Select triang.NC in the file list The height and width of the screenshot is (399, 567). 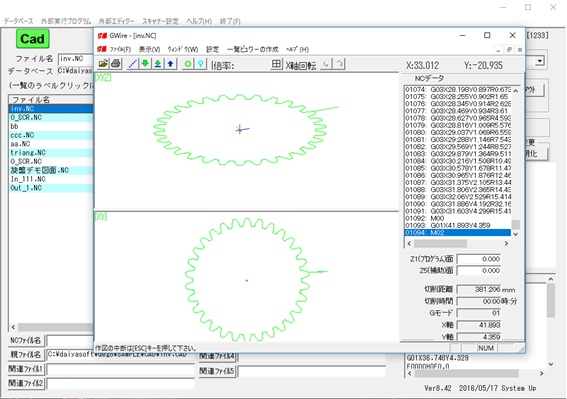[51, 153]
